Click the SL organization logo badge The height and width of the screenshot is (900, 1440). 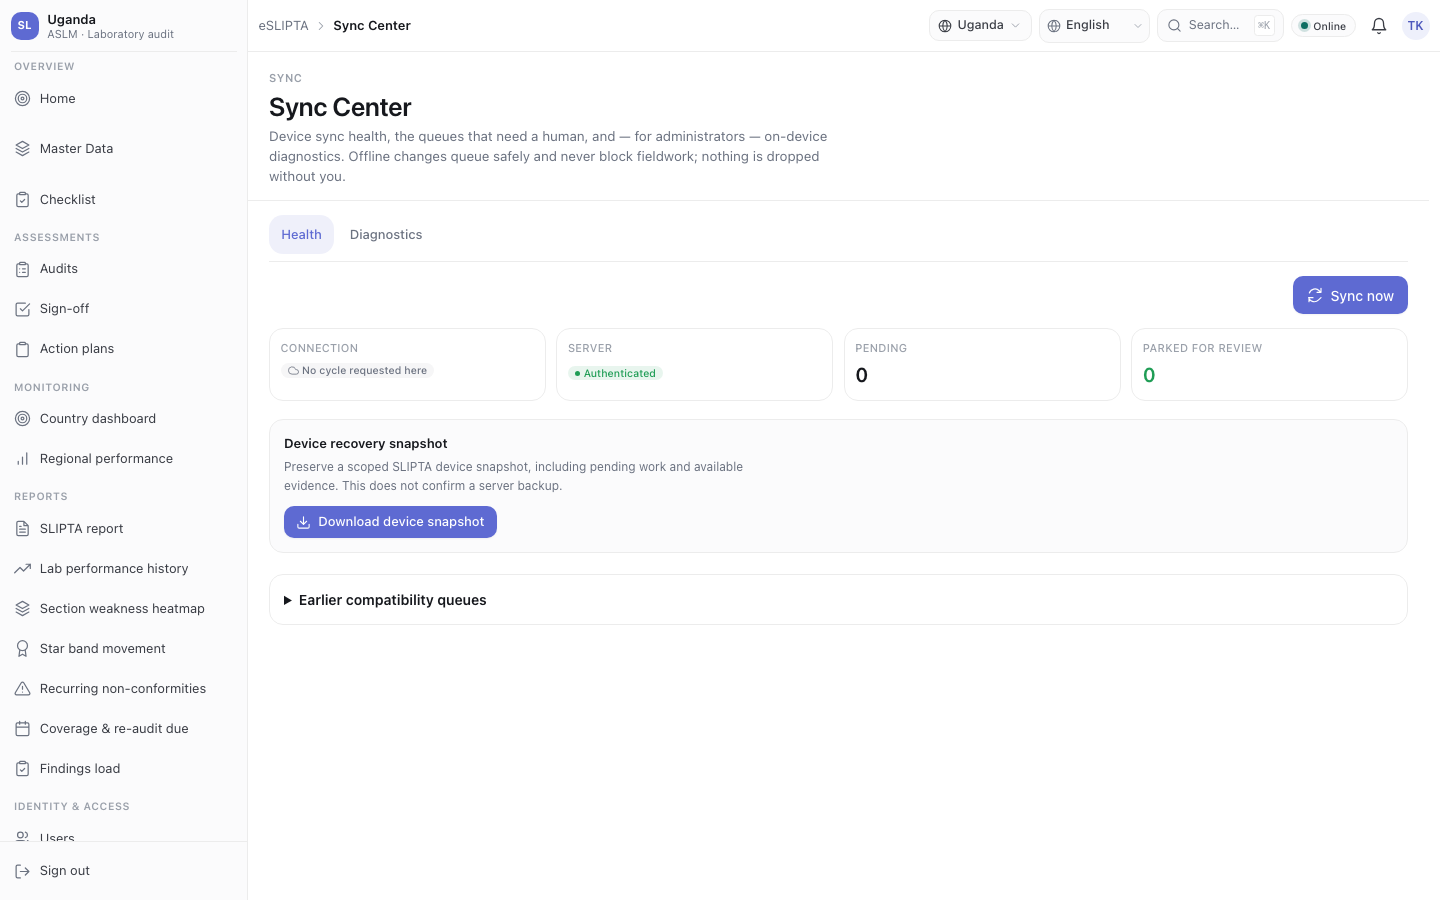25,26
